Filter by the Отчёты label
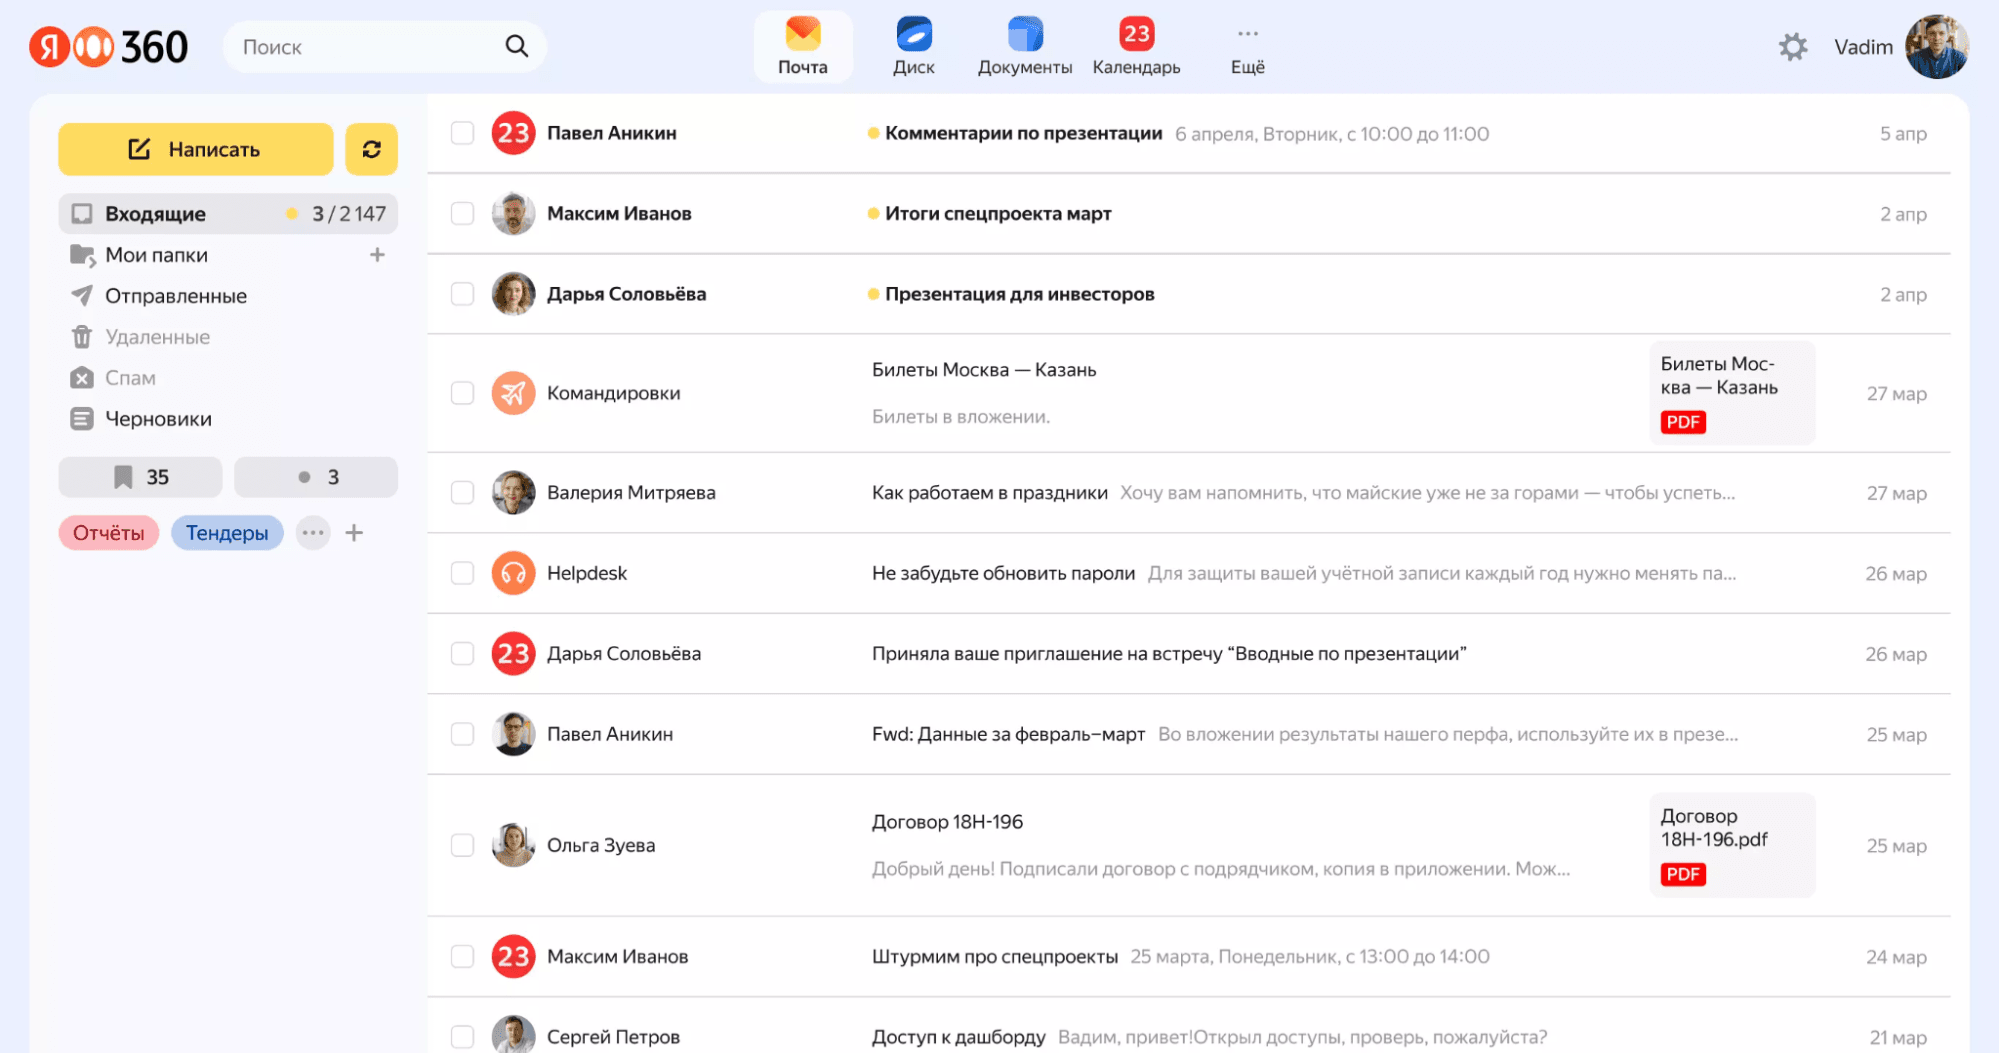The width and height of the screenshot is (1999, 1054). [108, 533]
